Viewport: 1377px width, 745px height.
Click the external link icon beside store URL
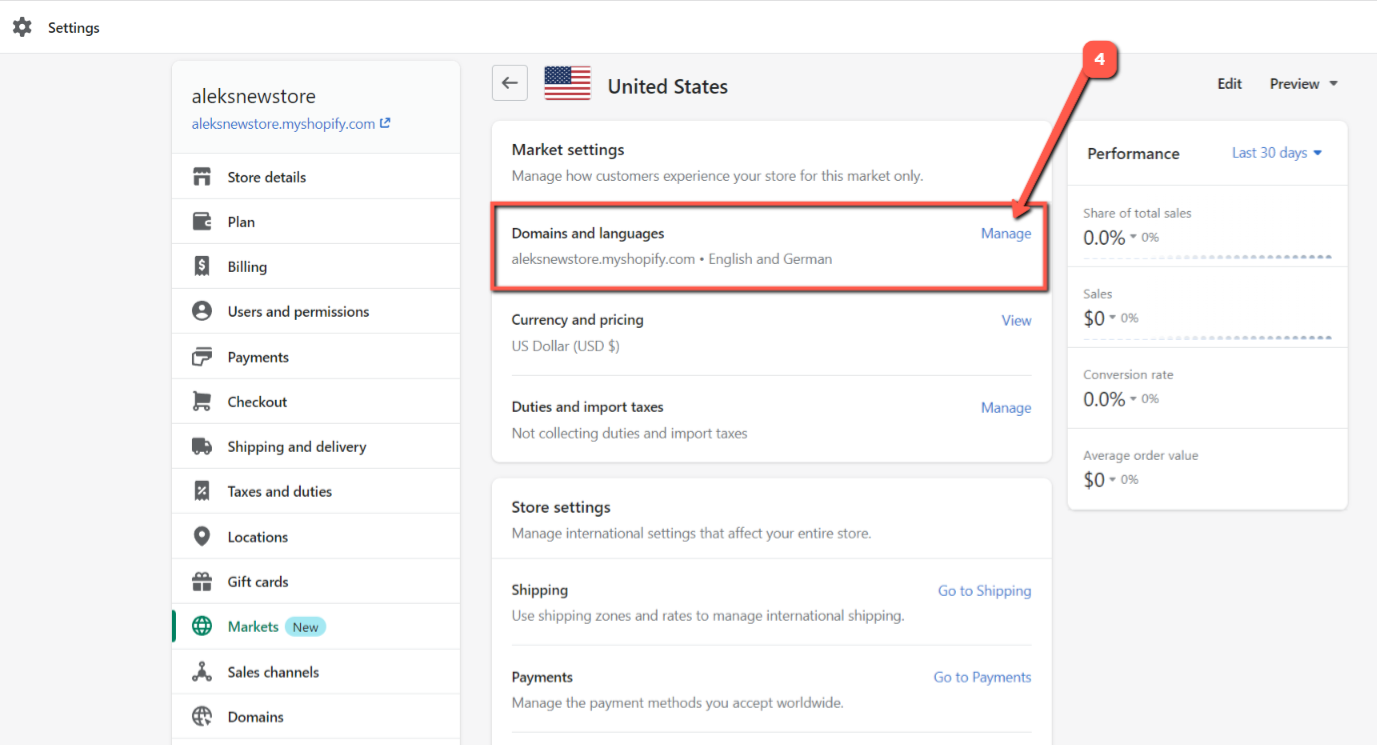(x=385, y=124)
